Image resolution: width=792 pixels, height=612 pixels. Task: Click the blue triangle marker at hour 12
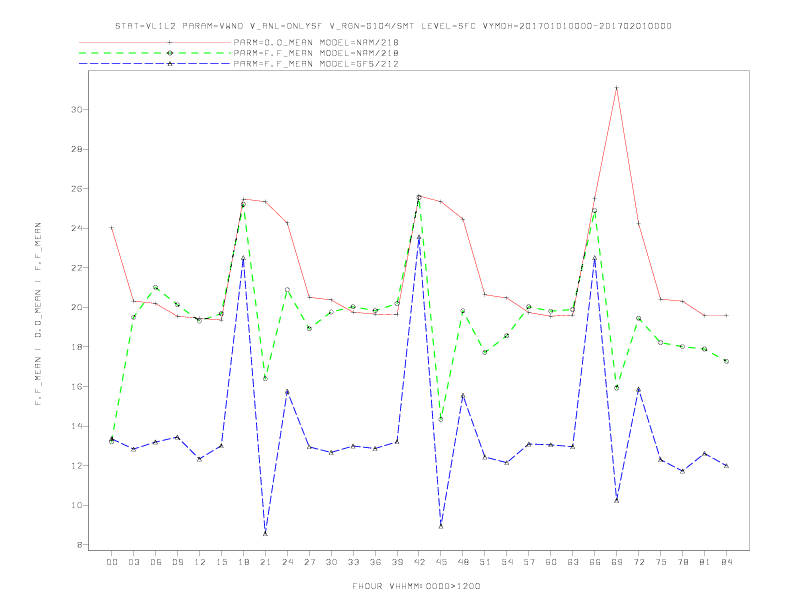pyautogui.click(x=200, y=459)
